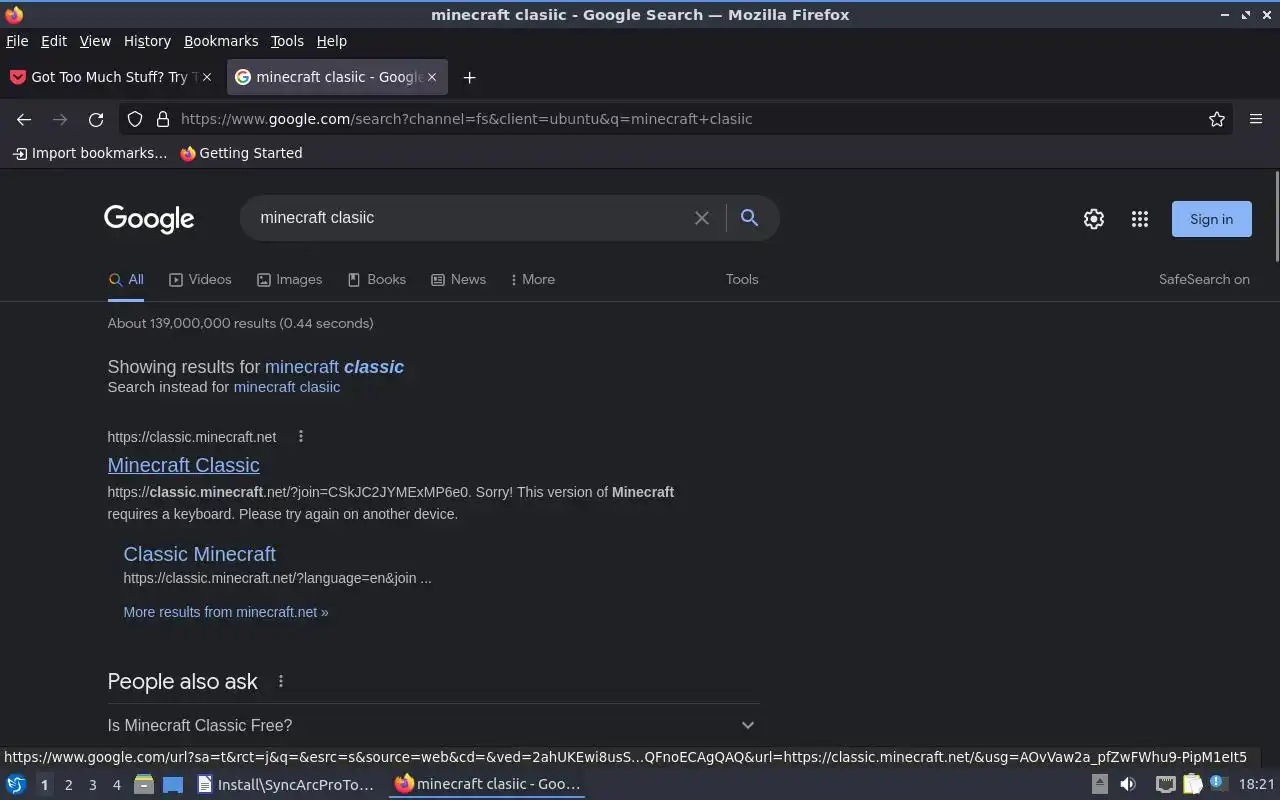Click the Google logo
Viewport: 1280px width, 800px height.
(149, 219)
